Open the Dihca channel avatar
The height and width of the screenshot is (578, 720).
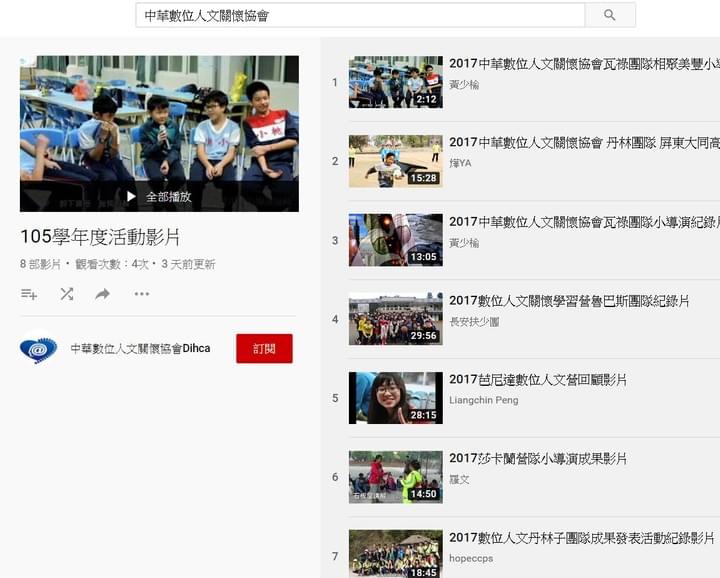pos(39,349)
